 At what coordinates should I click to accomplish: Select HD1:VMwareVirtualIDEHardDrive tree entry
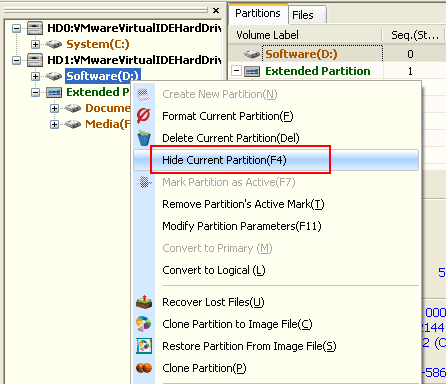point(134,60)
